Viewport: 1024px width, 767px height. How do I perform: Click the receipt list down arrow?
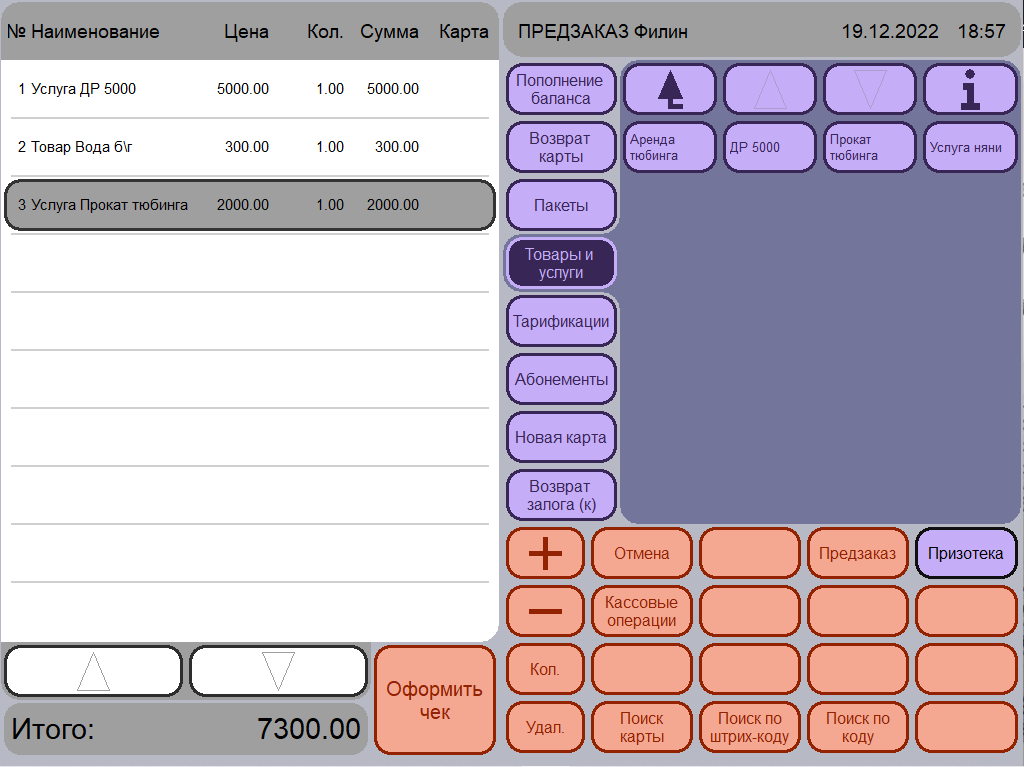[x=278, y=671]
